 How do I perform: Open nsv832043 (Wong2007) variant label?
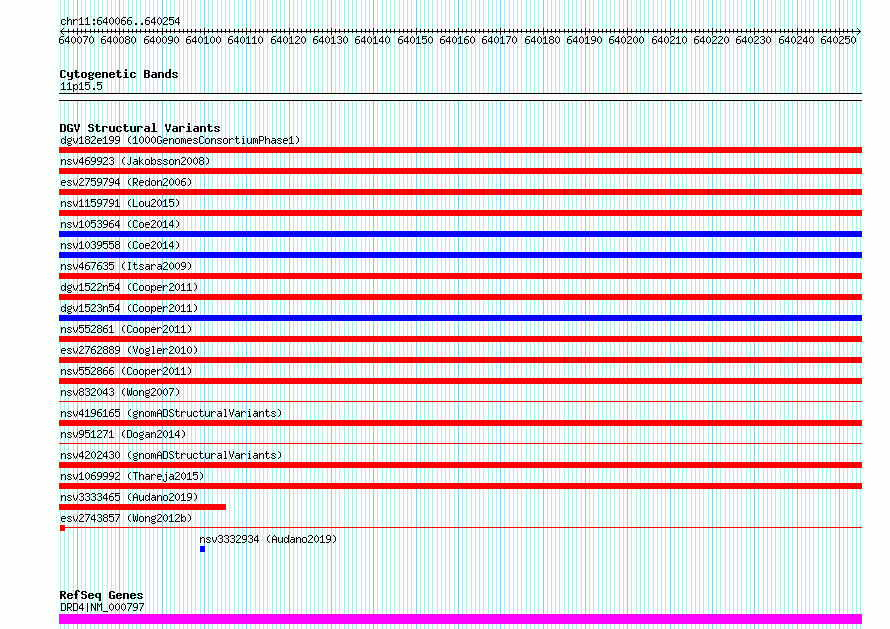point(120,392)
